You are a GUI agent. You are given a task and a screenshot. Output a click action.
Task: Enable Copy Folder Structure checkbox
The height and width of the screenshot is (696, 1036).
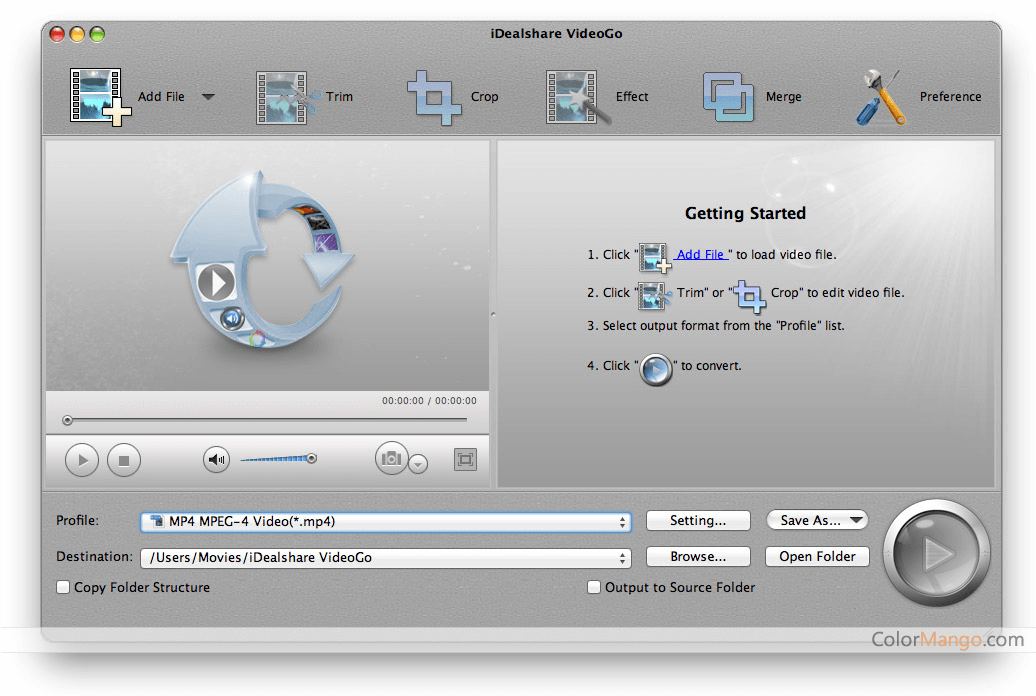tap(64, 588)
